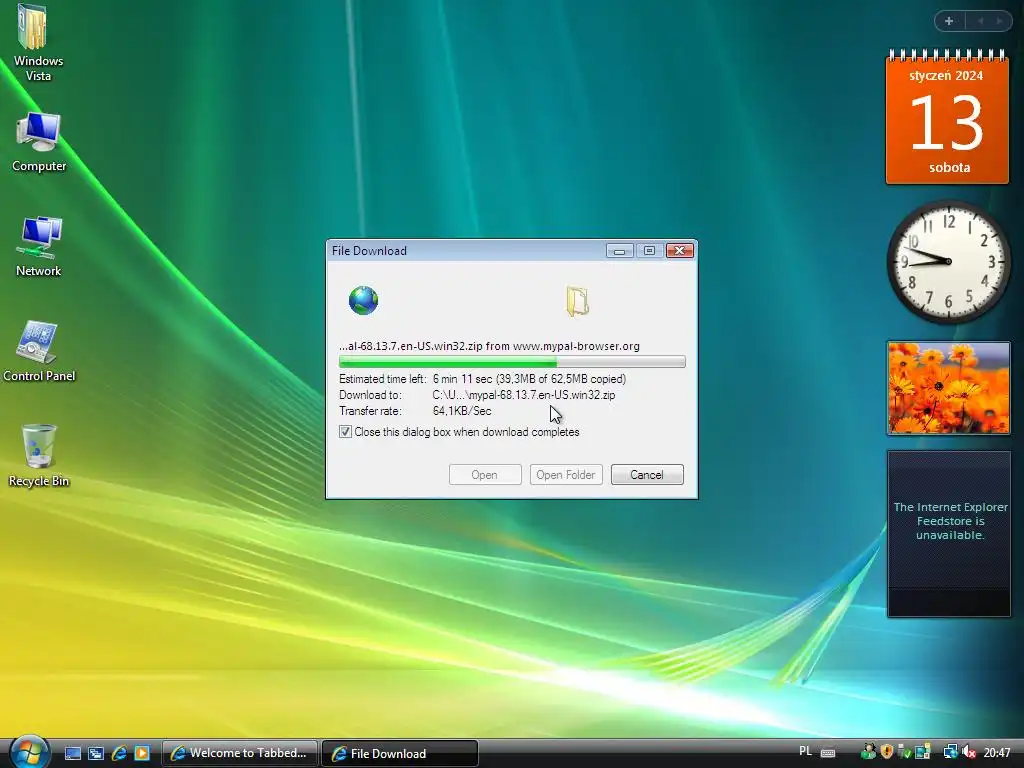1024x768 pixels.
Task: Click the folder icon in File Download dialog
Action: tap(577, 301)
